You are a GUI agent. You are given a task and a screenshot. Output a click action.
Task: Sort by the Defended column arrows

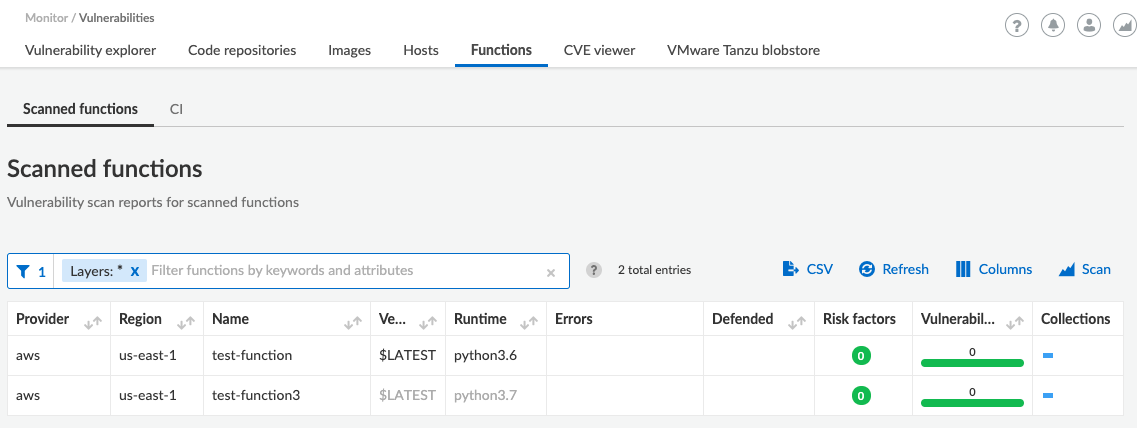point(796,323)
